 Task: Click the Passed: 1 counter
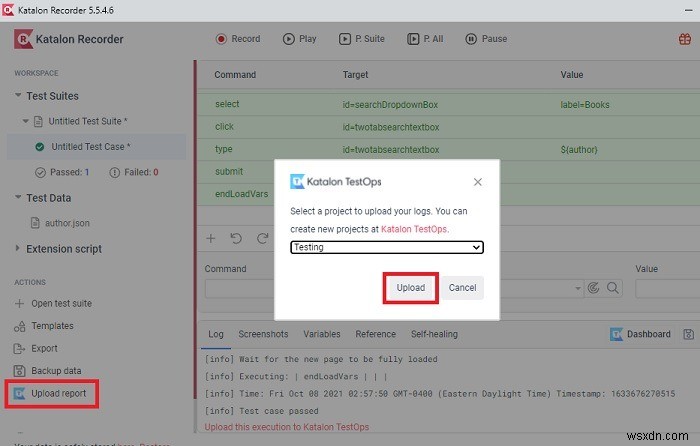click(62, 172)
